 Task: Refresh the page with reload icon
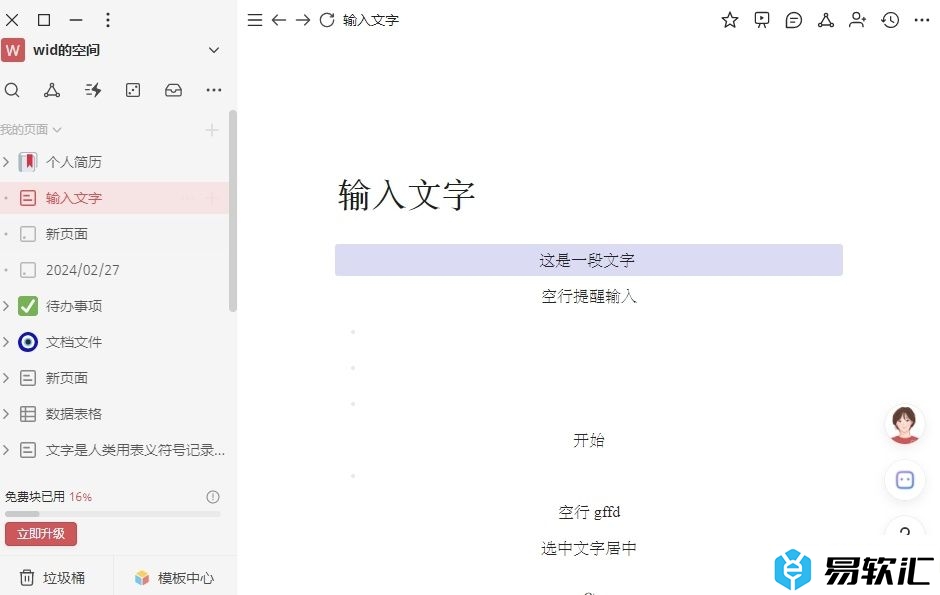pos(327,20)
